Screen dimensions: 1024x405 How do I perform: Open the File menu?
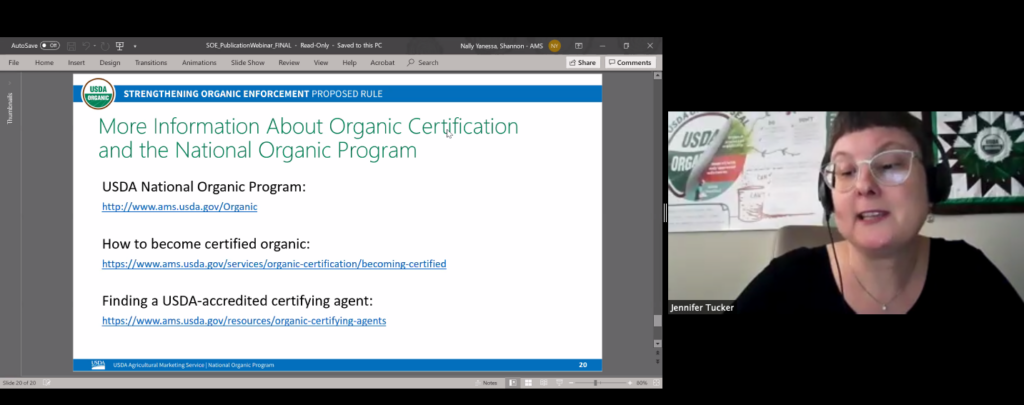click(x=14, y=63)
